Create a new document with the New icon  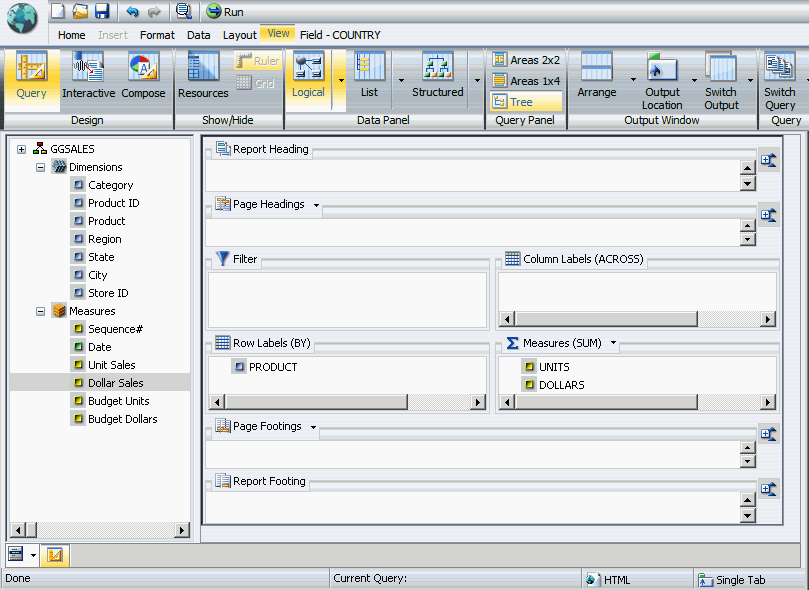pyautogui.click(x=58, y=11)
